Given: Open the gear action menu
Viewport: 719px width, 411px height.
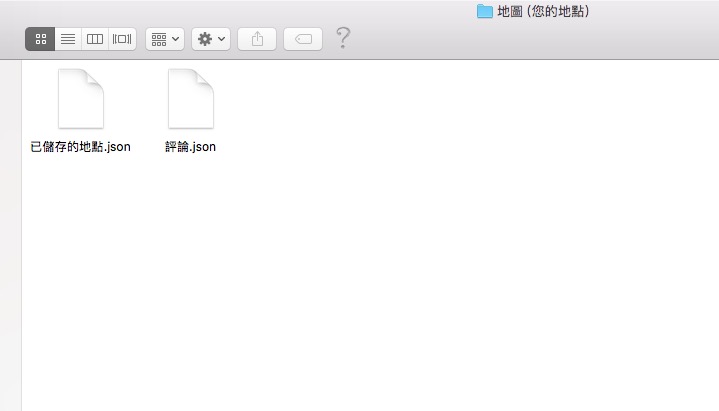Looking at the screenshot, I should tap(211, 39).
